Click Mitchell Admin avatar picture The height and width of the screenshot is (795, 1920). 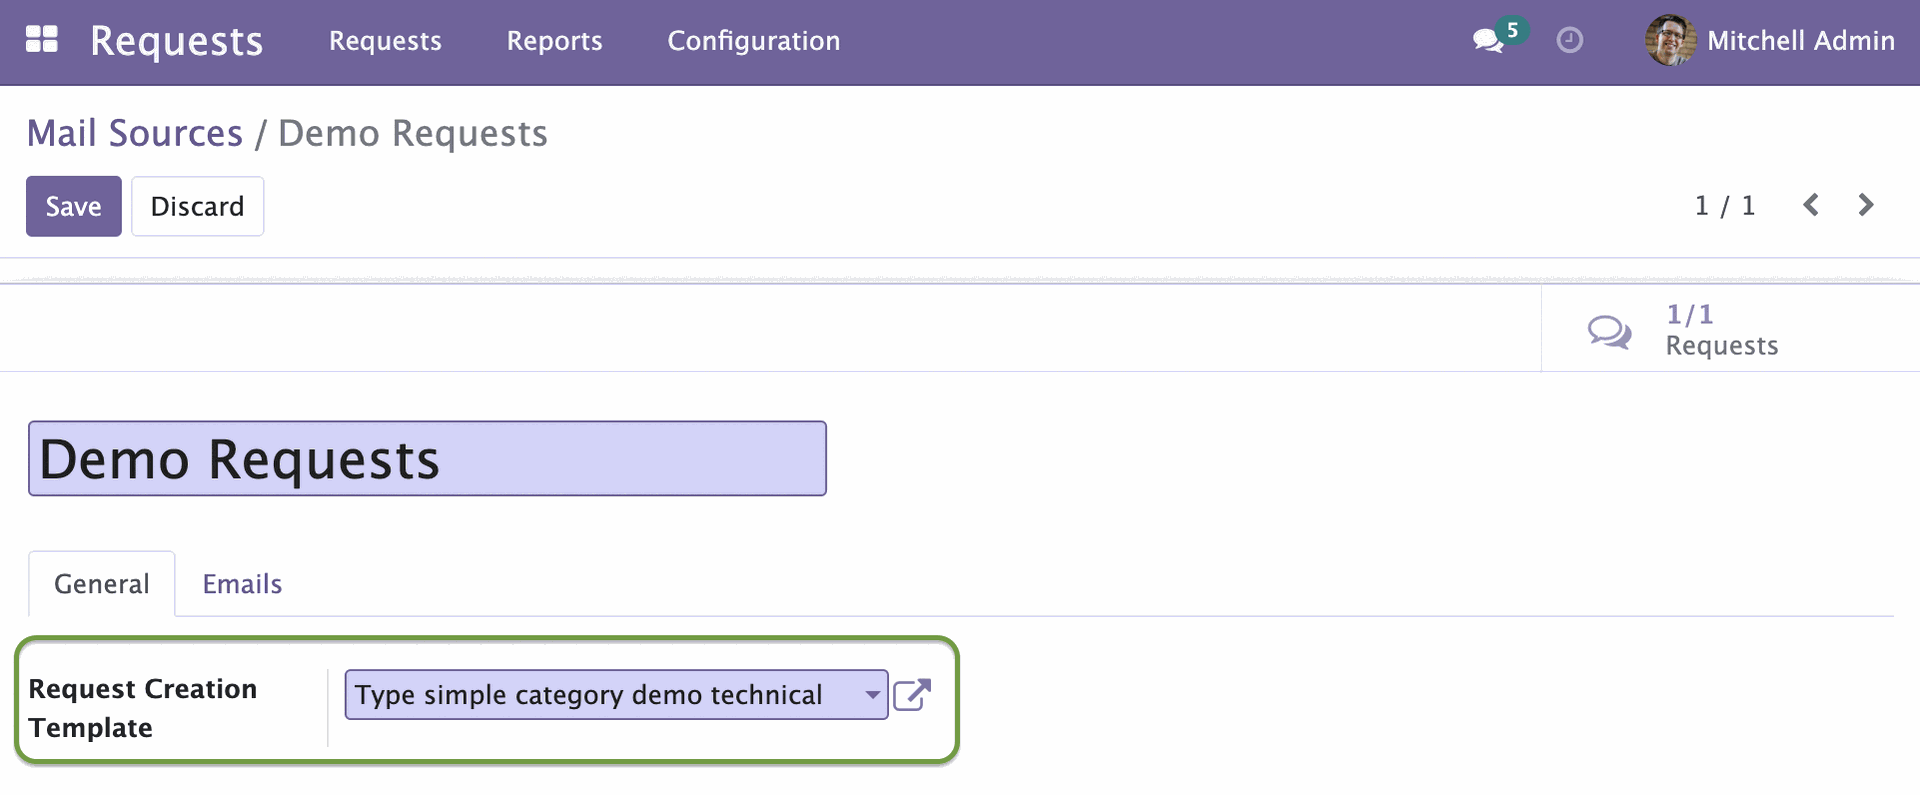point(1670,40)
